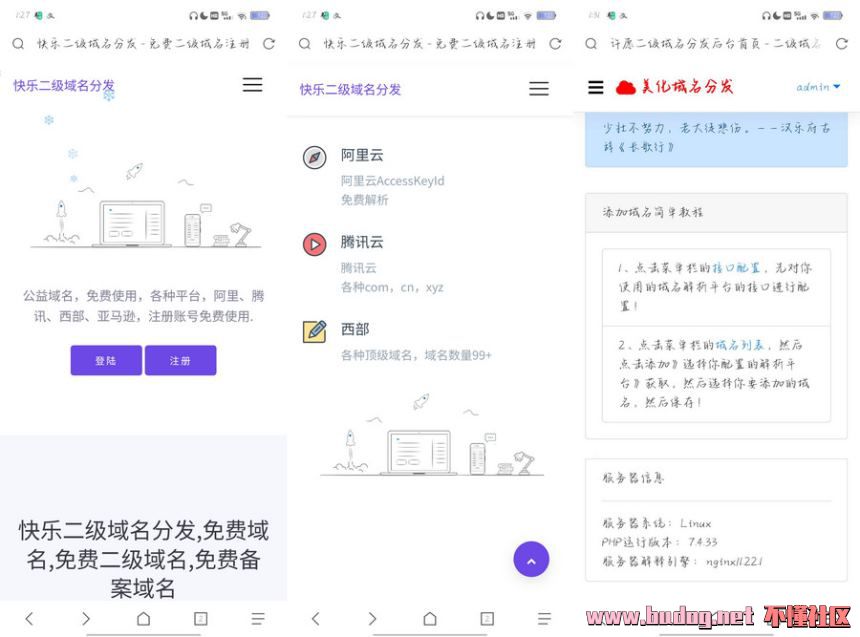860x637 pixels.
Task: Select the PHP运行版本 line
Action: point(659,542)
